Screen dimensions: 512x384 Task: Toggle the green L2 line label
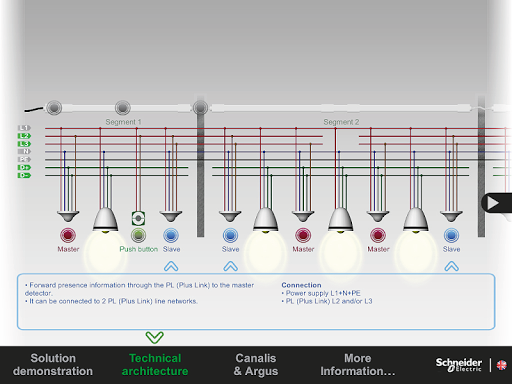point(24,136)
